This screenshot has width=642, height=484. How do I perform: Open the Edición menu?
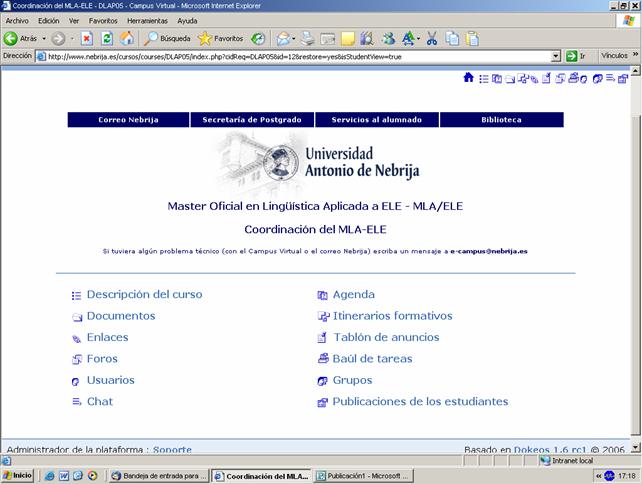pos(48,21)
